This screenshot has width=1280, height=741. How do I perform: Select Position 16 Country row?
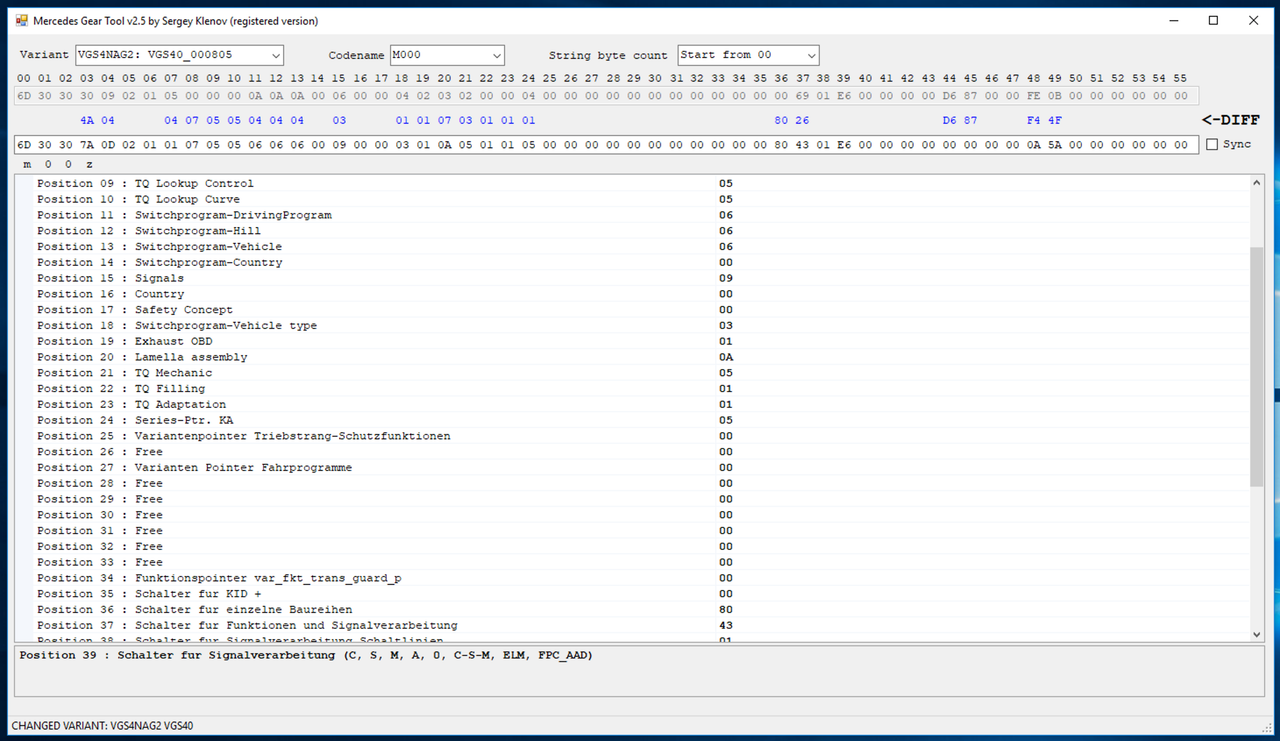click(632, 295)
